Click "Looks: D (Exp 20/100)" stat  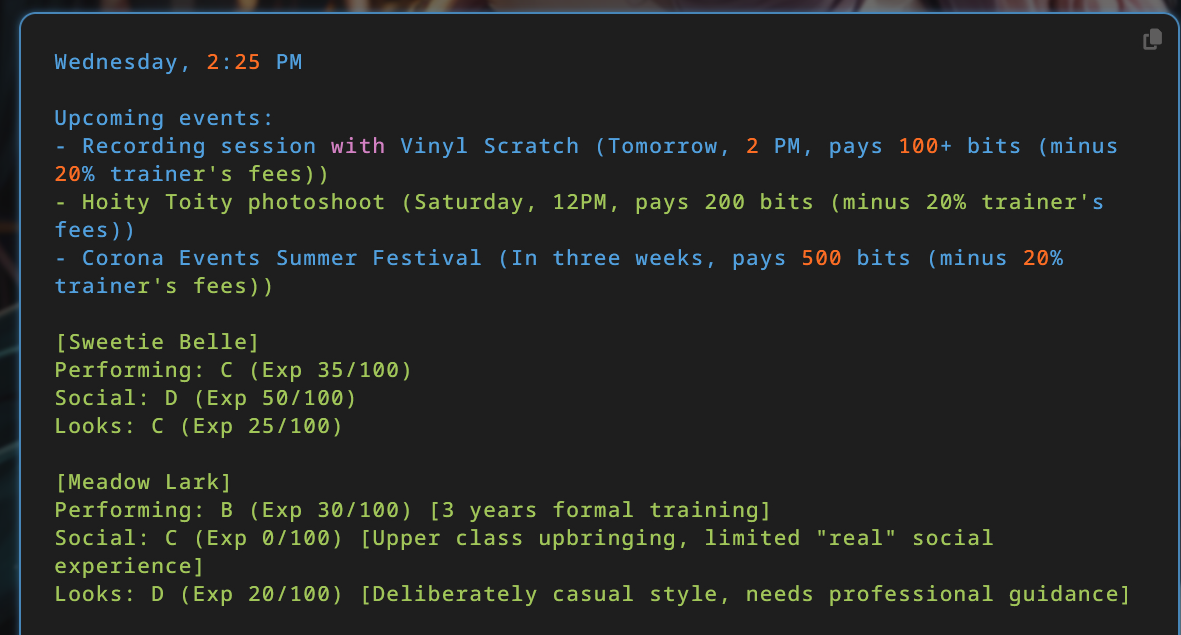coord(199,594)
